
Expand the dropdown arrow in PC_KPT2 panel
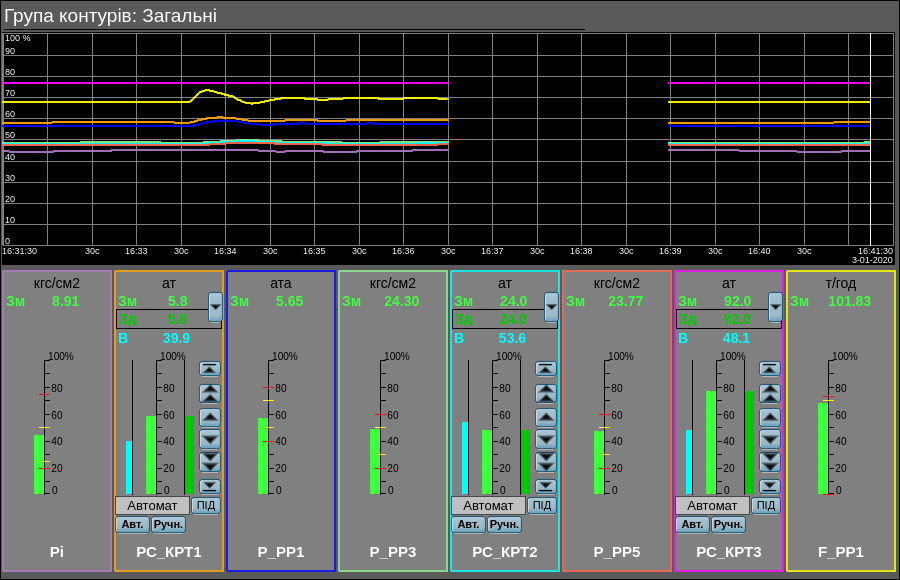551,306
